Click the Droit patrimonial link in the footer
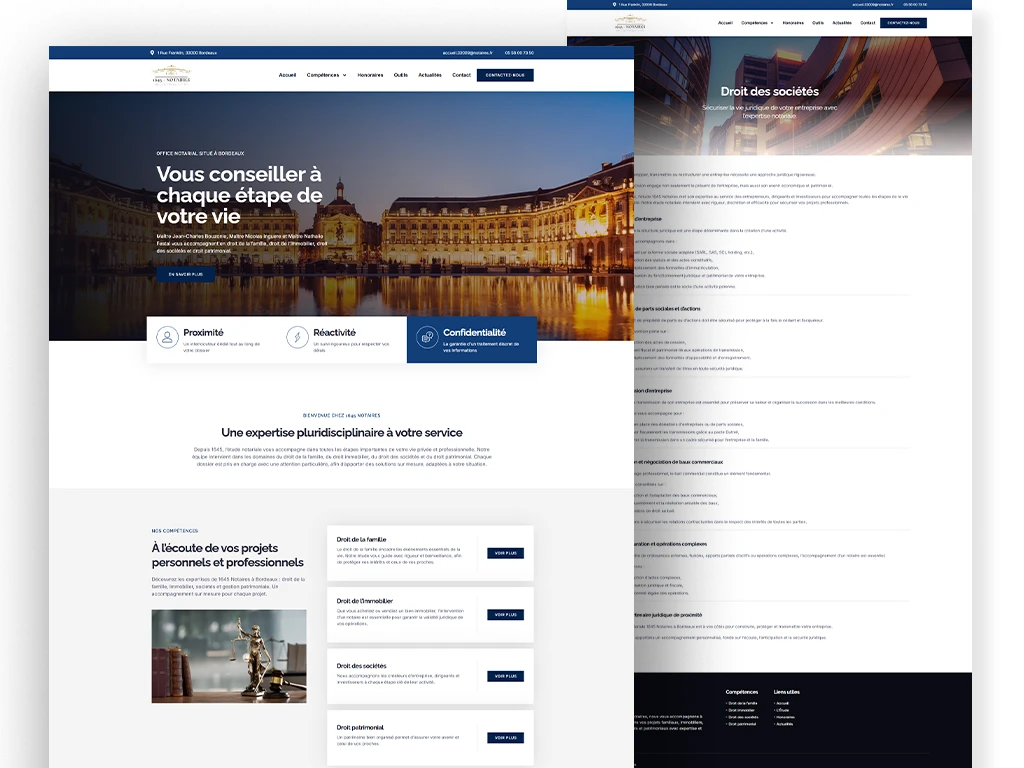The height and width of the screenshot is (768, 1024). [744, 724]
